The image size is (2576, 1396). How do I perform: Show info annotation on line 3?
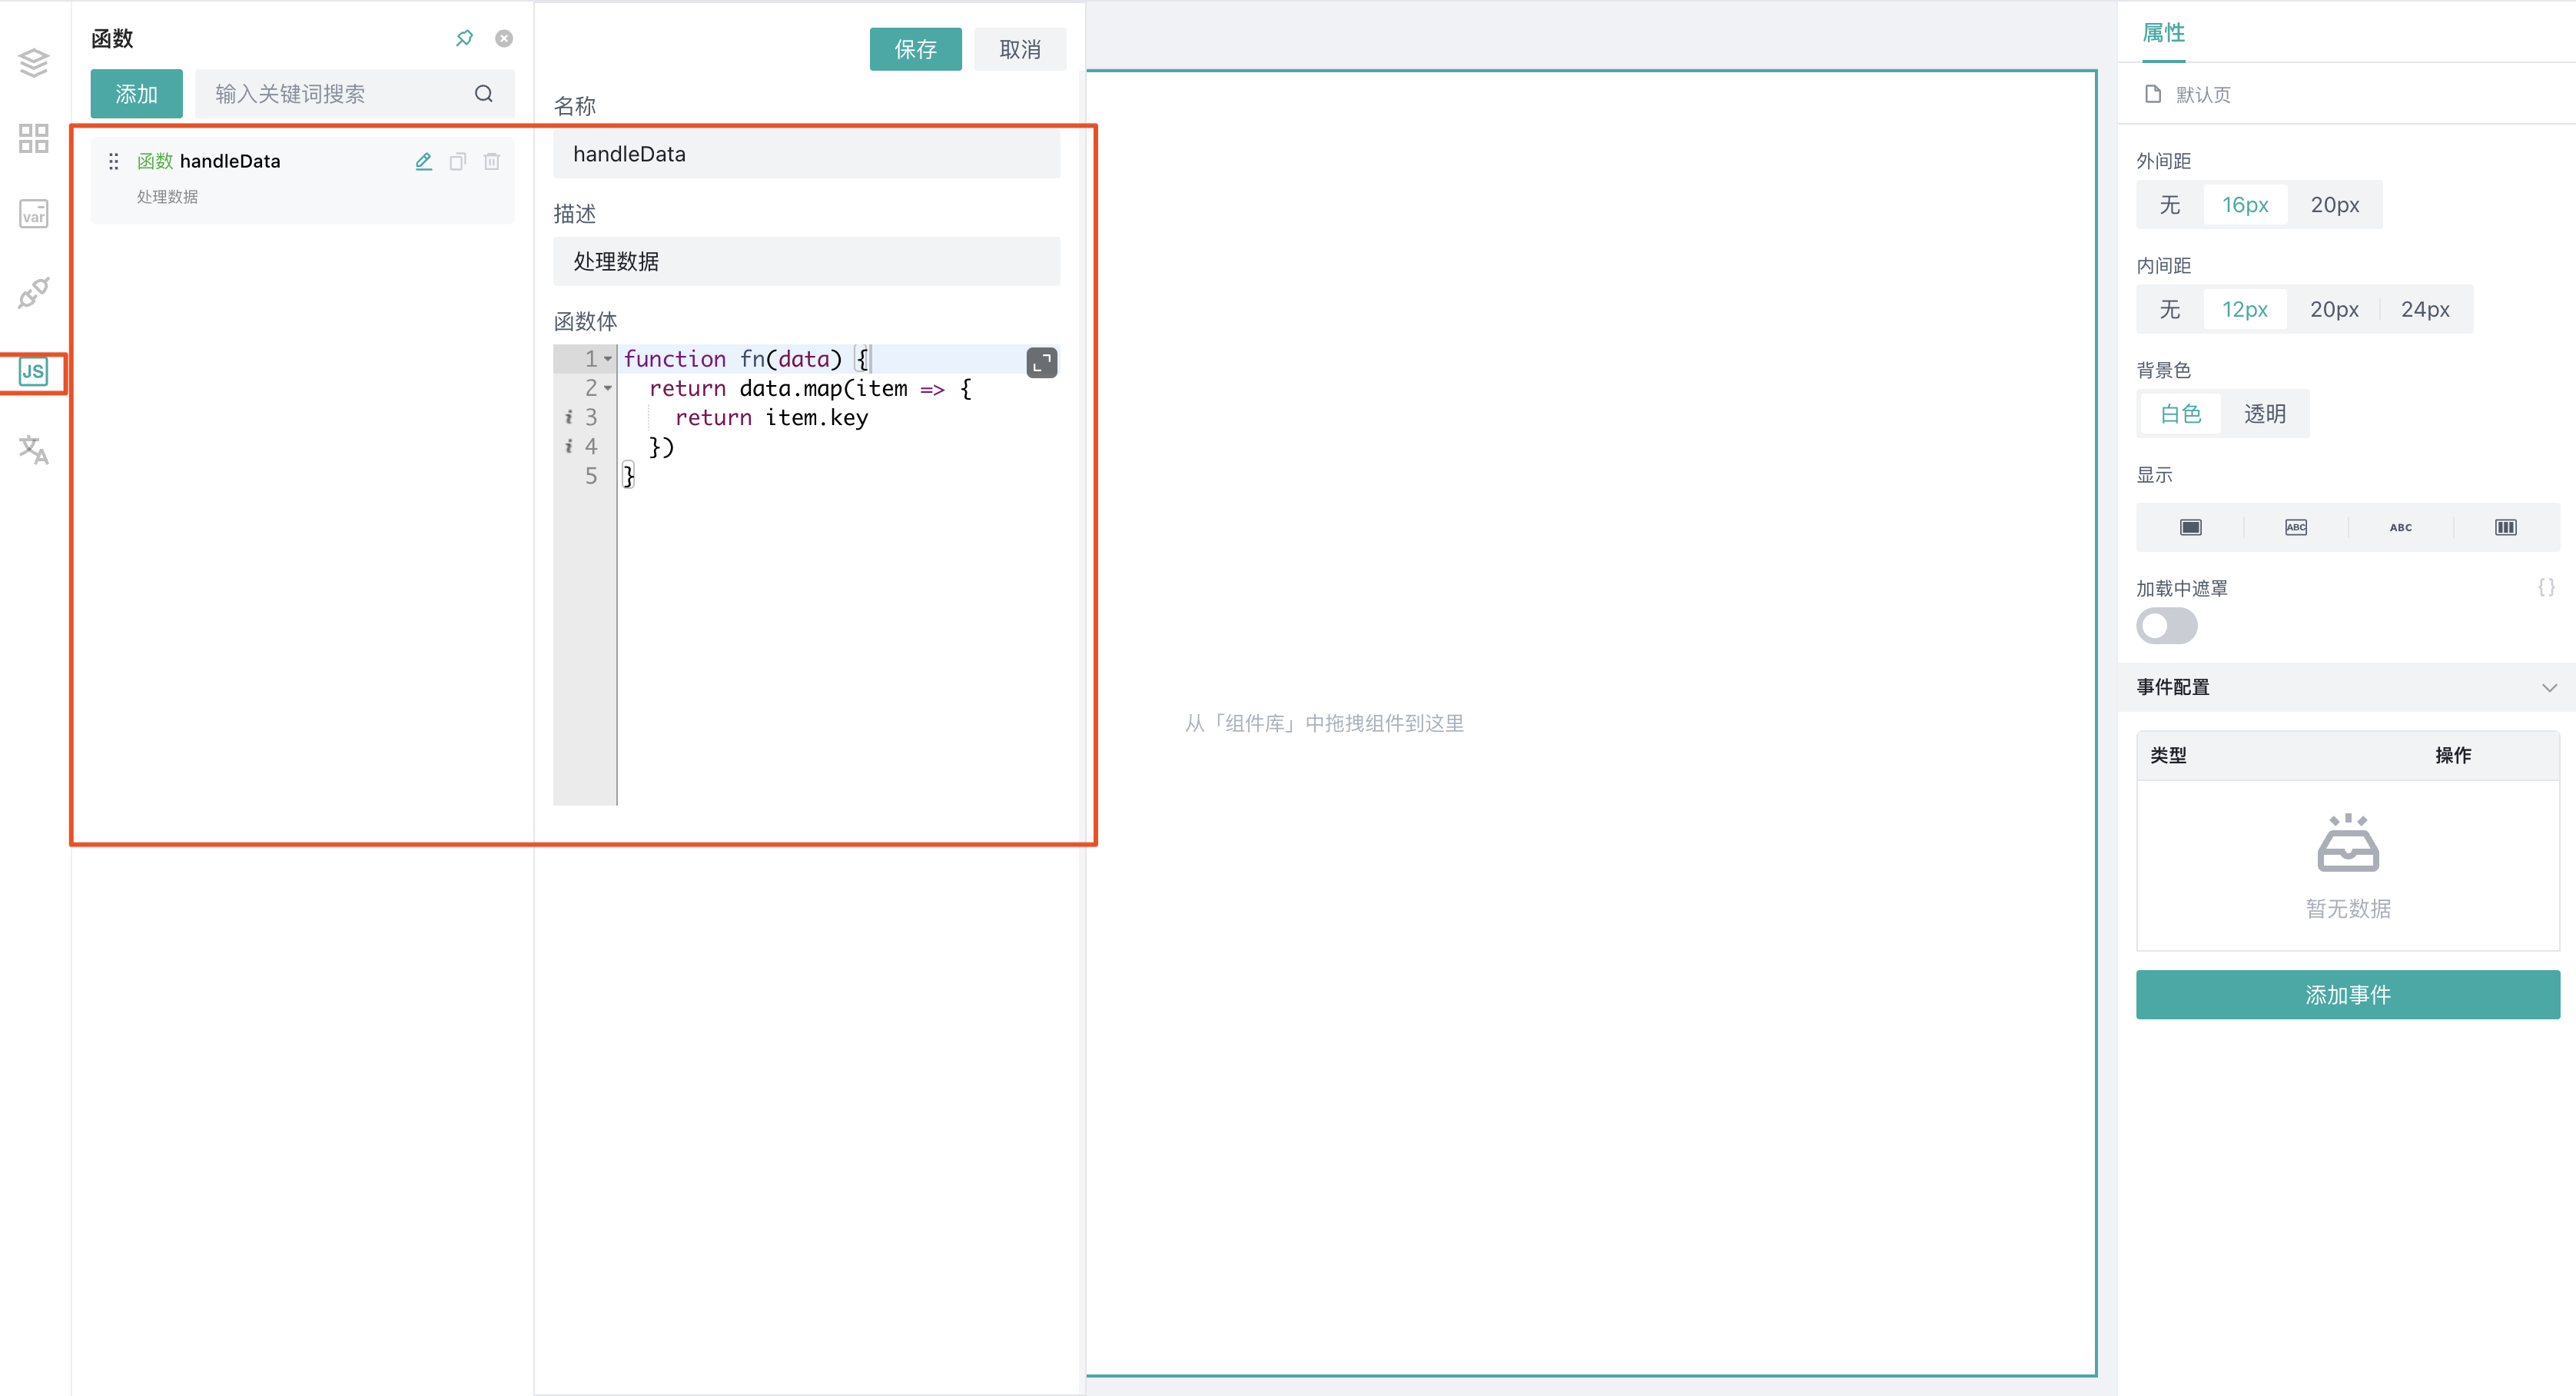[x=568, y=417]
